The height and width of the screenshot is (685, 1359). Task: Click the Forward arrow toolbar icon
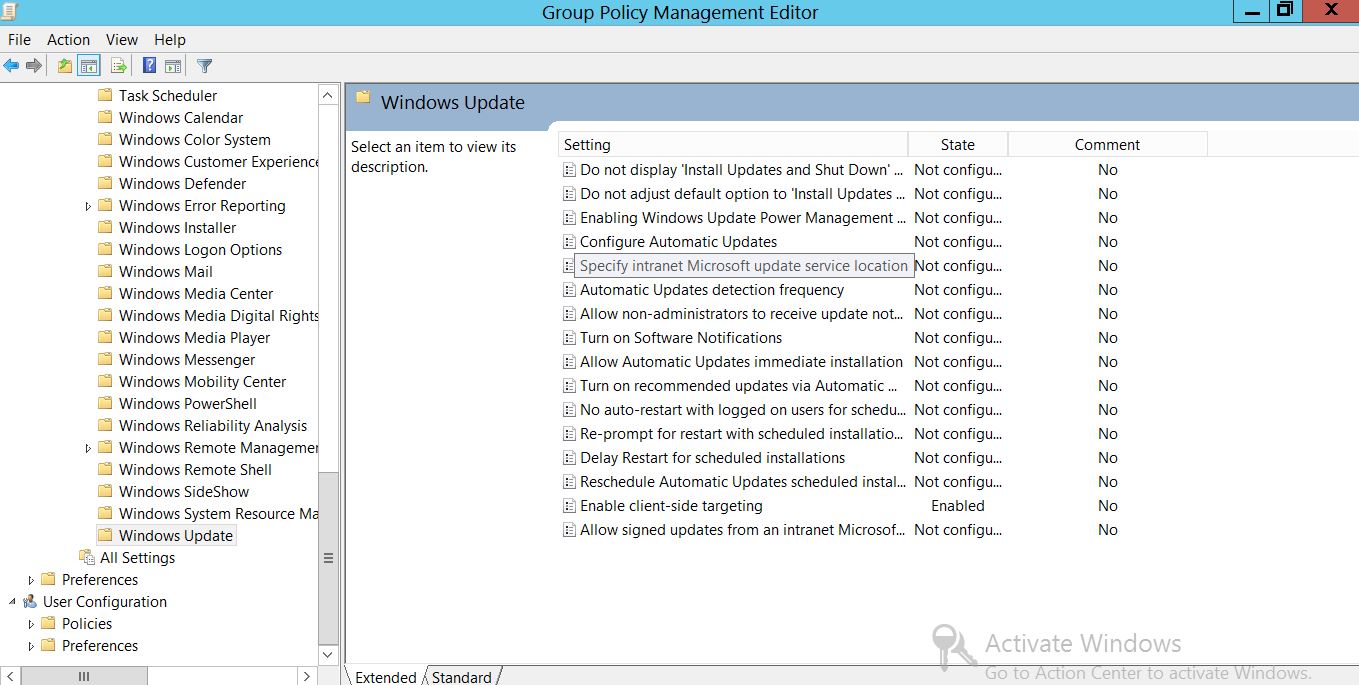click(34, 66)
